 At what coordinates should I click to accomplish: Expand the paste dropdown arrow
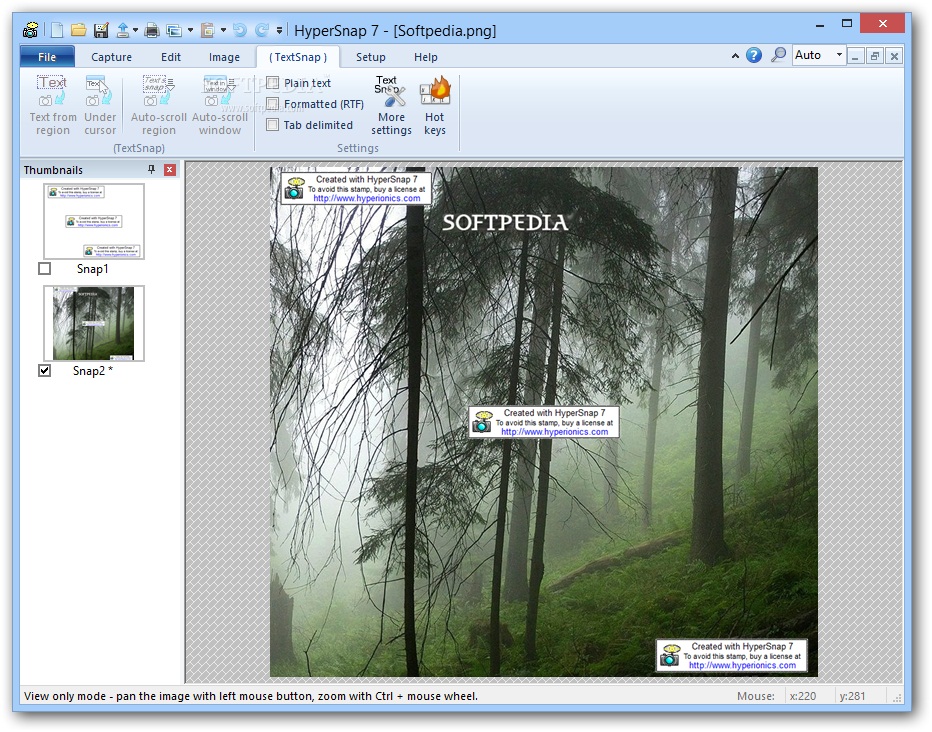coord(223,30)
